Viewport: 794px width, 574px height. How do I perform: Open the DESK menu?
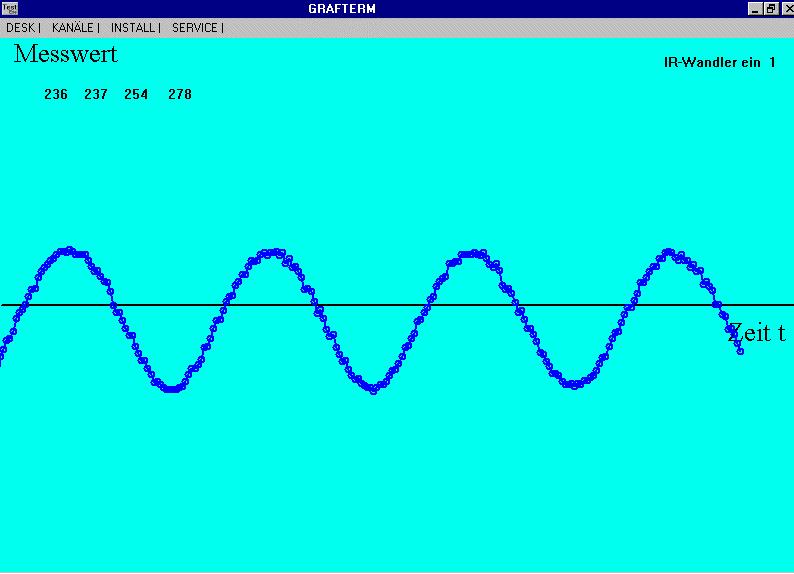click(x=20, y=28)
